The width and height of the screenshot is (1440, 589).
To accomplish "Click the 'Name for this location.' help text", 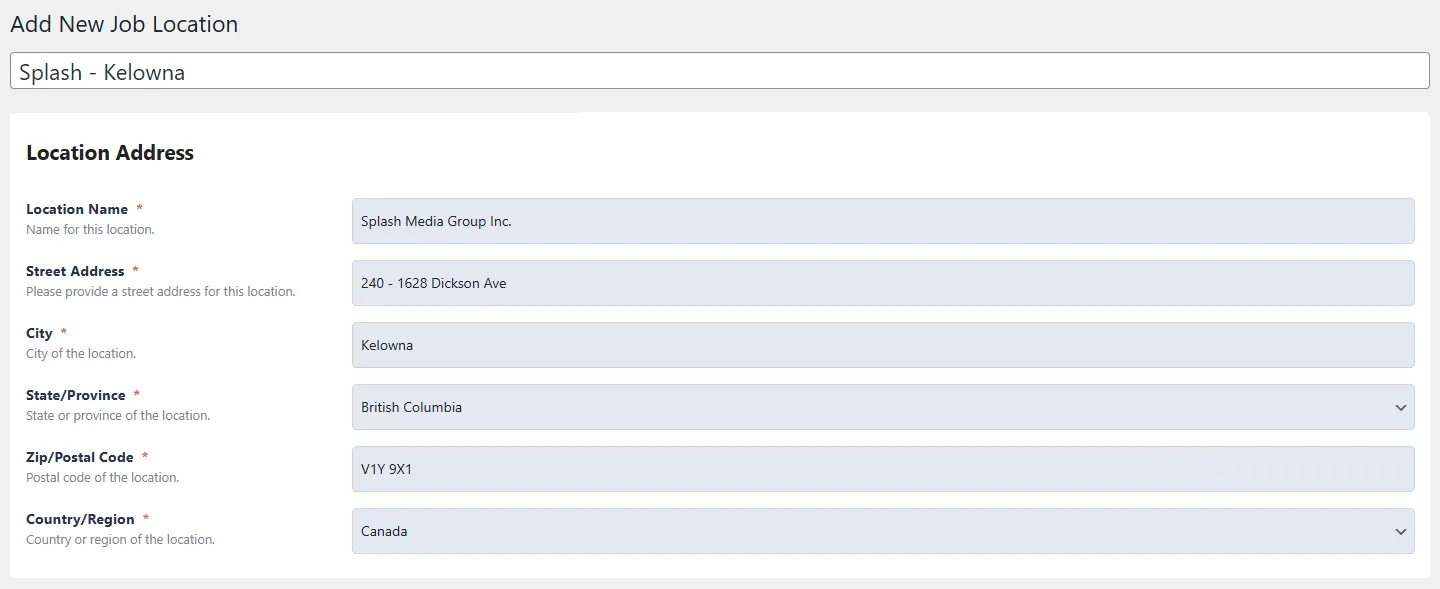I will click(x=90, y=230).
